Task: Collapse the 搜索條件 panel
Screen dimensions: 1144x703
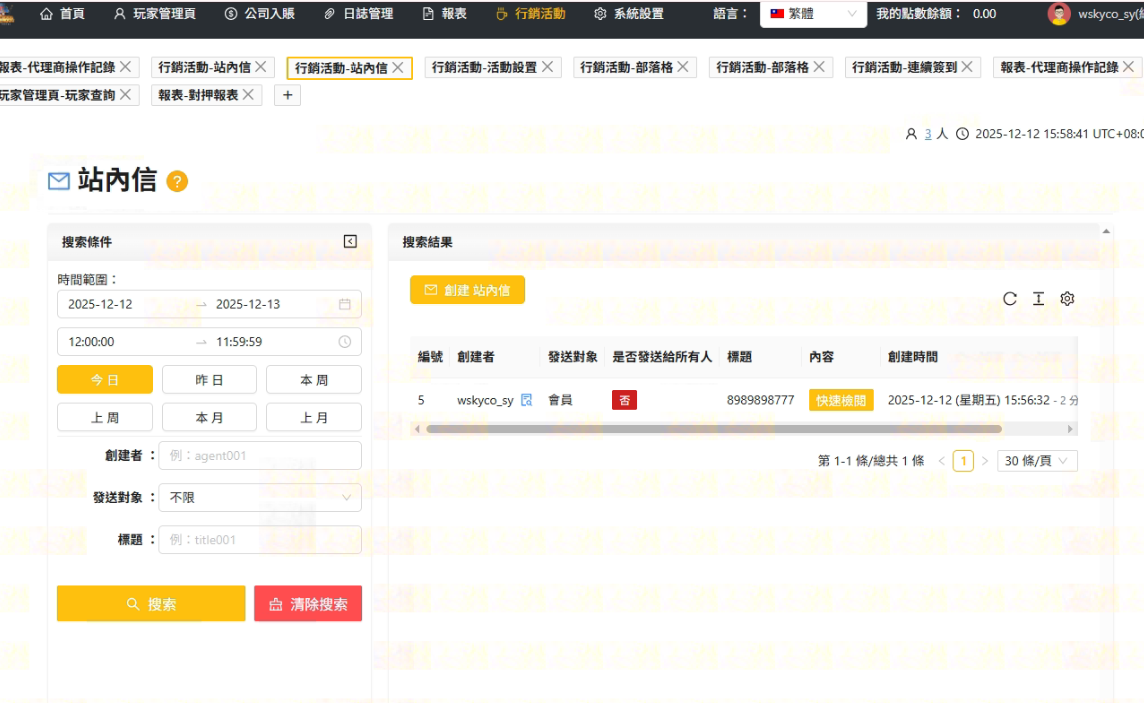Action: pos(350,241)
